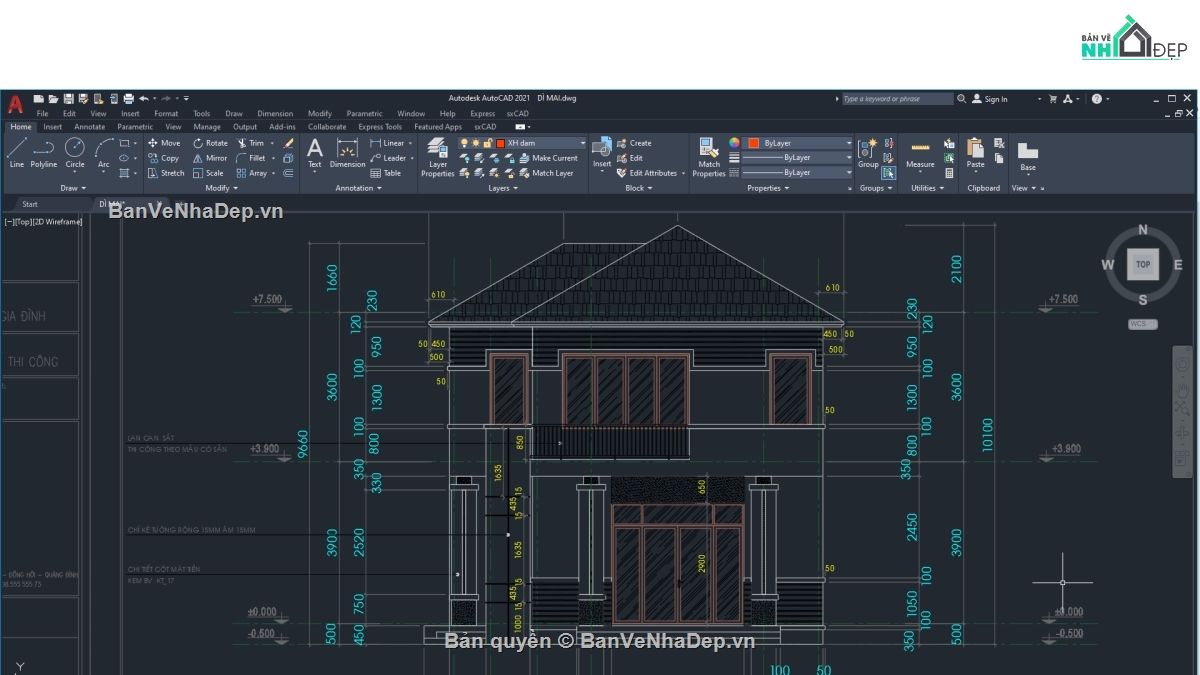Open Layer Properties manager

click(437, 157)
